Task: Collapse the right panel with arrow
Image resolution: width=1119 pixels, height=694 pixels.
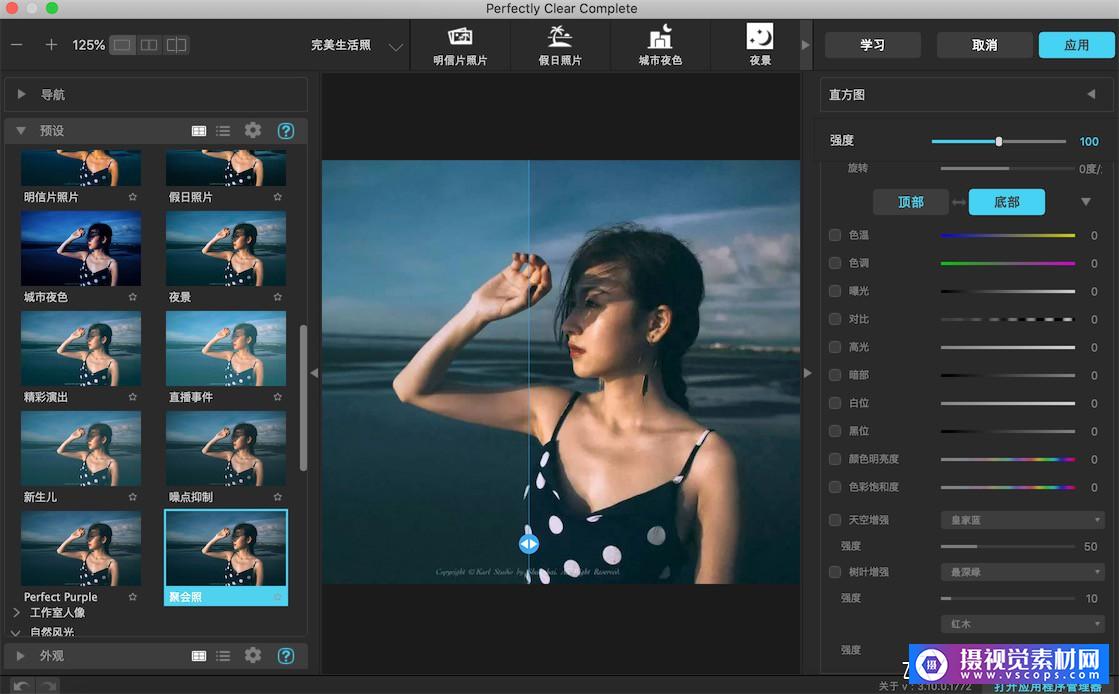Action: (x=807, y=373)
